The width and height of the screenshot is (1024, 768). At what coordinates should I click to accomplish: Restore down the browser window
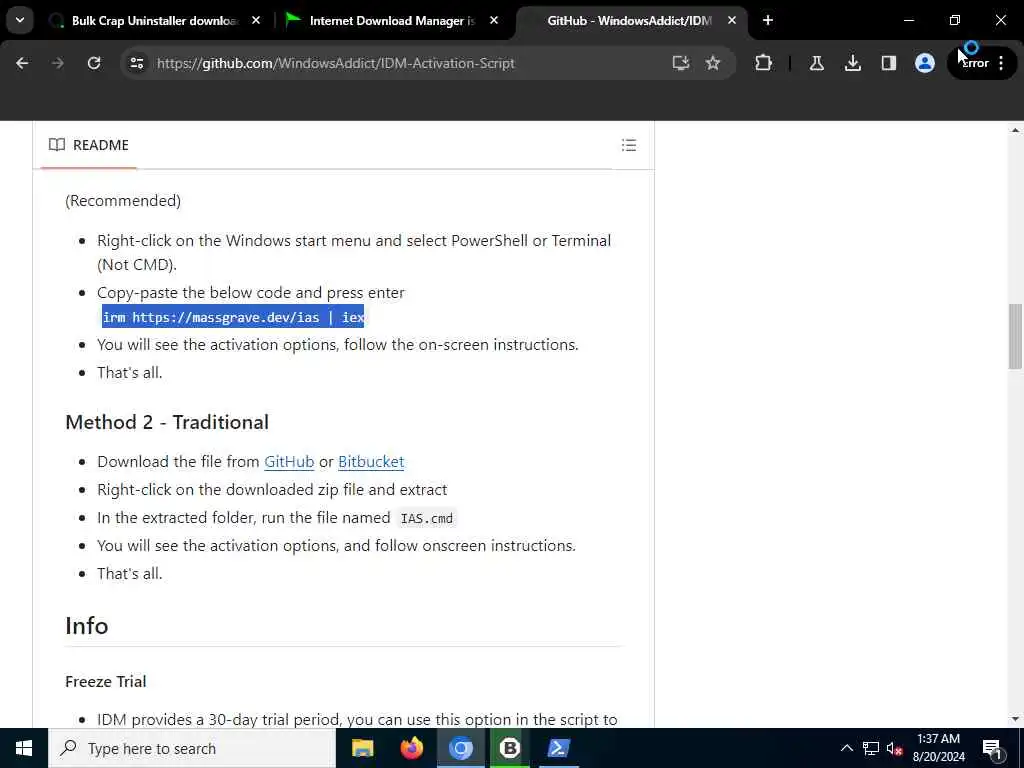955,21
